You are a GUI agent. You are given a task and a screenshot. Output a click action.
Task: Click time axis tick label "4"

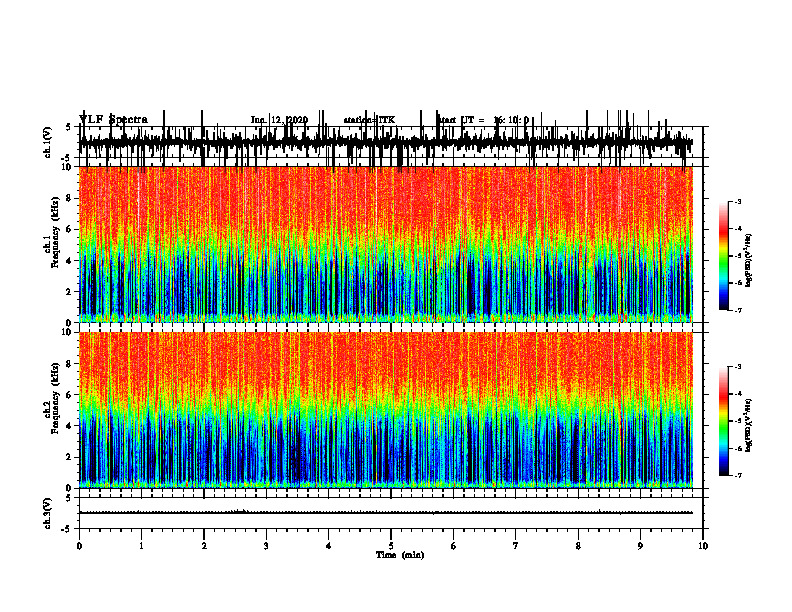pos(329,546)
